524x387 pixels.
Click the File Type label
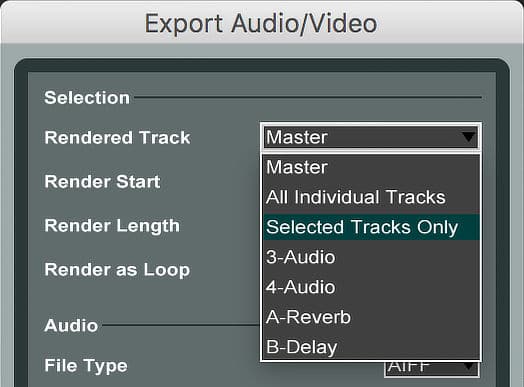coord(86,366)
